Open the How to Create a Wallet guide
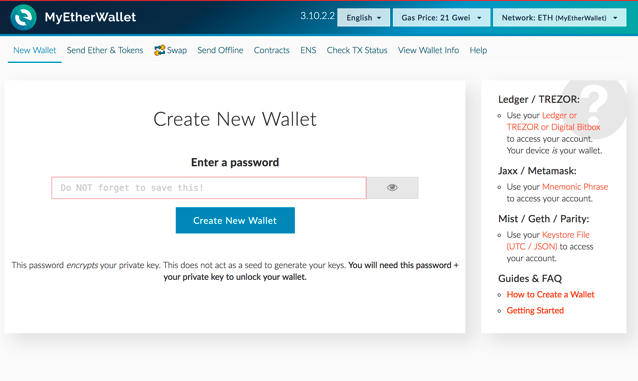The image size is (638, 381). click(x=551, y=294)
